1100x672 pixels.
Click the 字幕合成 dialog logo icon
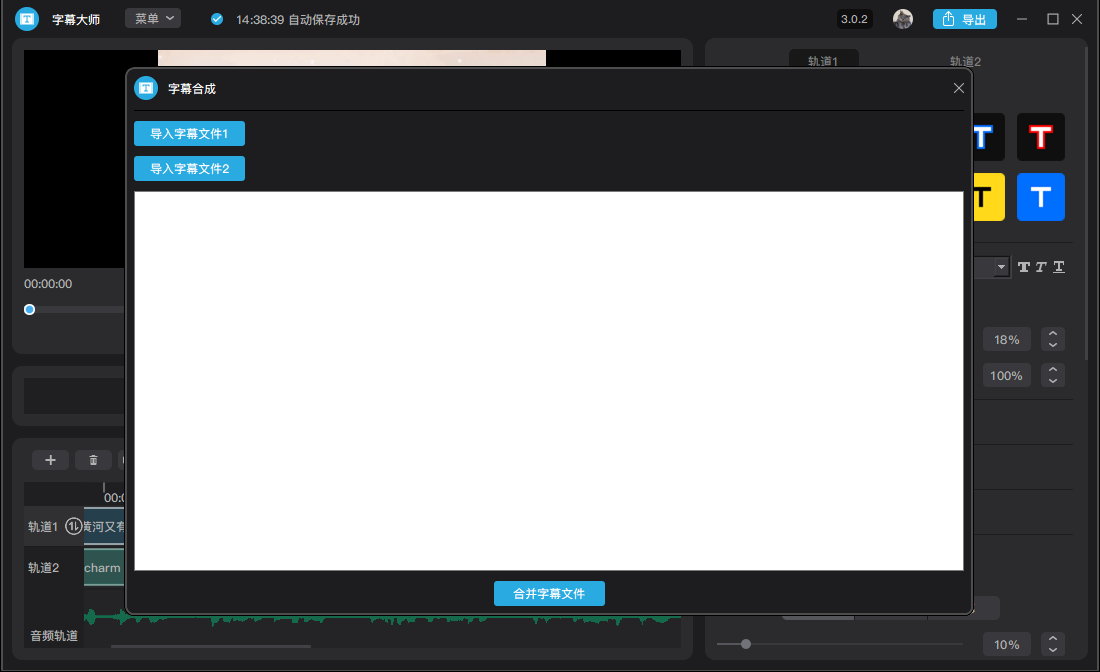146,88
